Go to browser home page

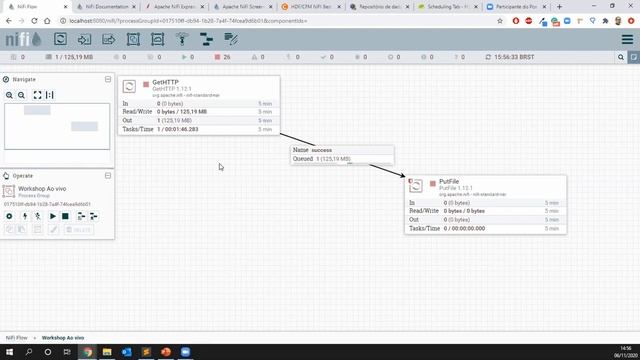point(47,21)
